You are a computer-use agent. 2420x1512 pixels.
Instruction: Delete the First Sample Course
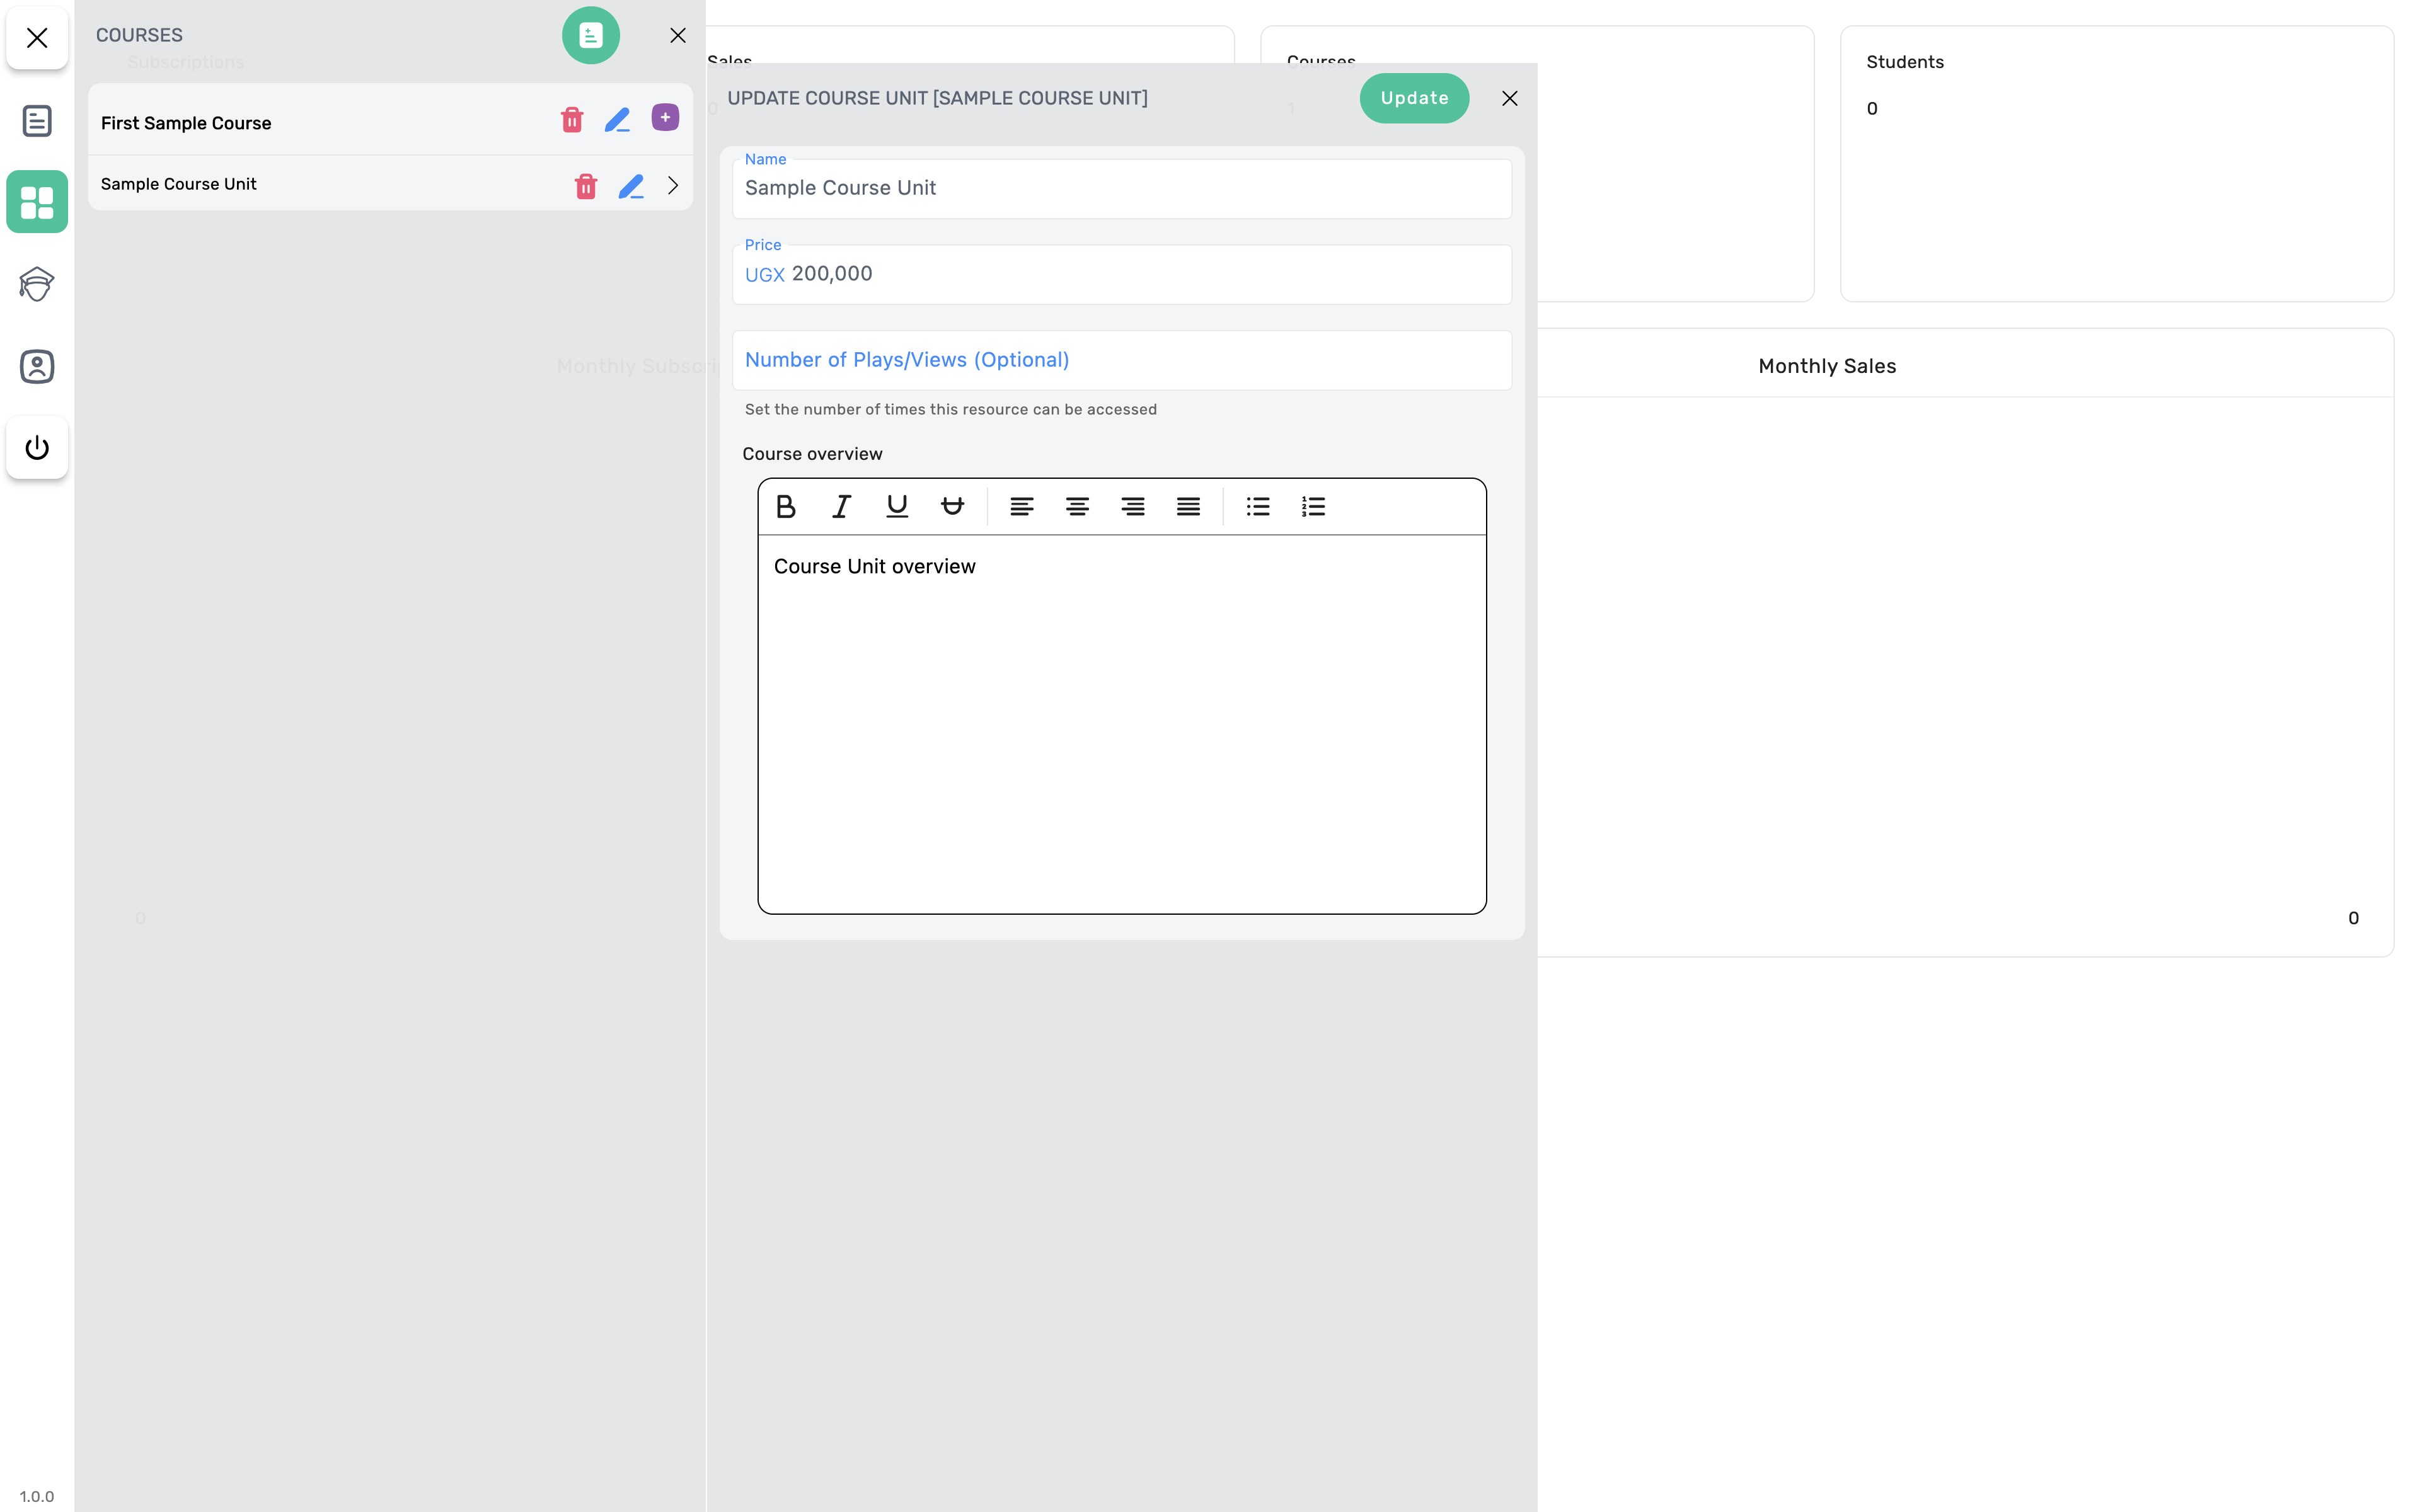coord(572,120)
